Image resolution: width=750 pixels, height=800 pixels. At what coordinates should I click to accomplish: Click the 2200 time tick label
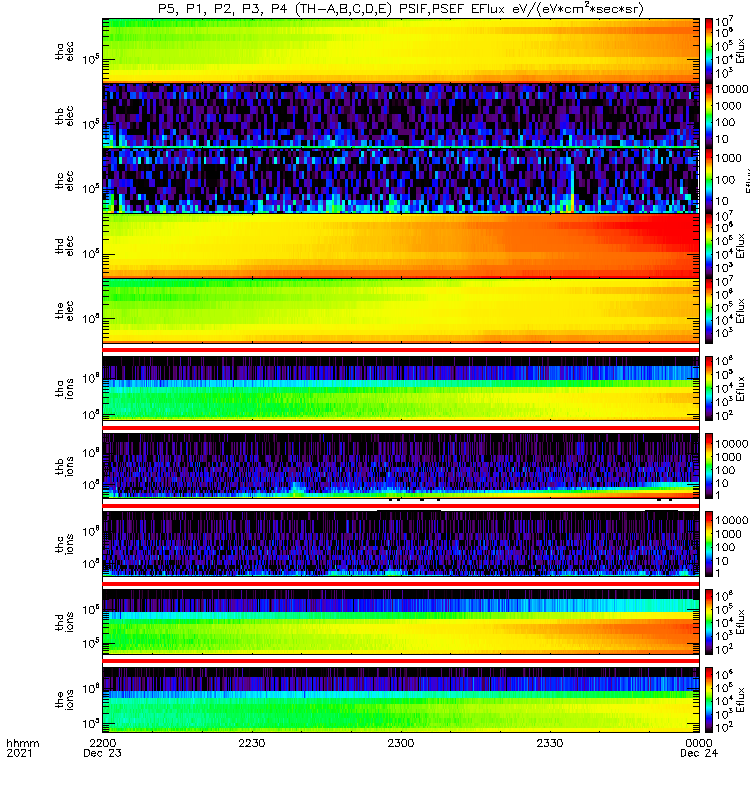[x=103, y=743]
